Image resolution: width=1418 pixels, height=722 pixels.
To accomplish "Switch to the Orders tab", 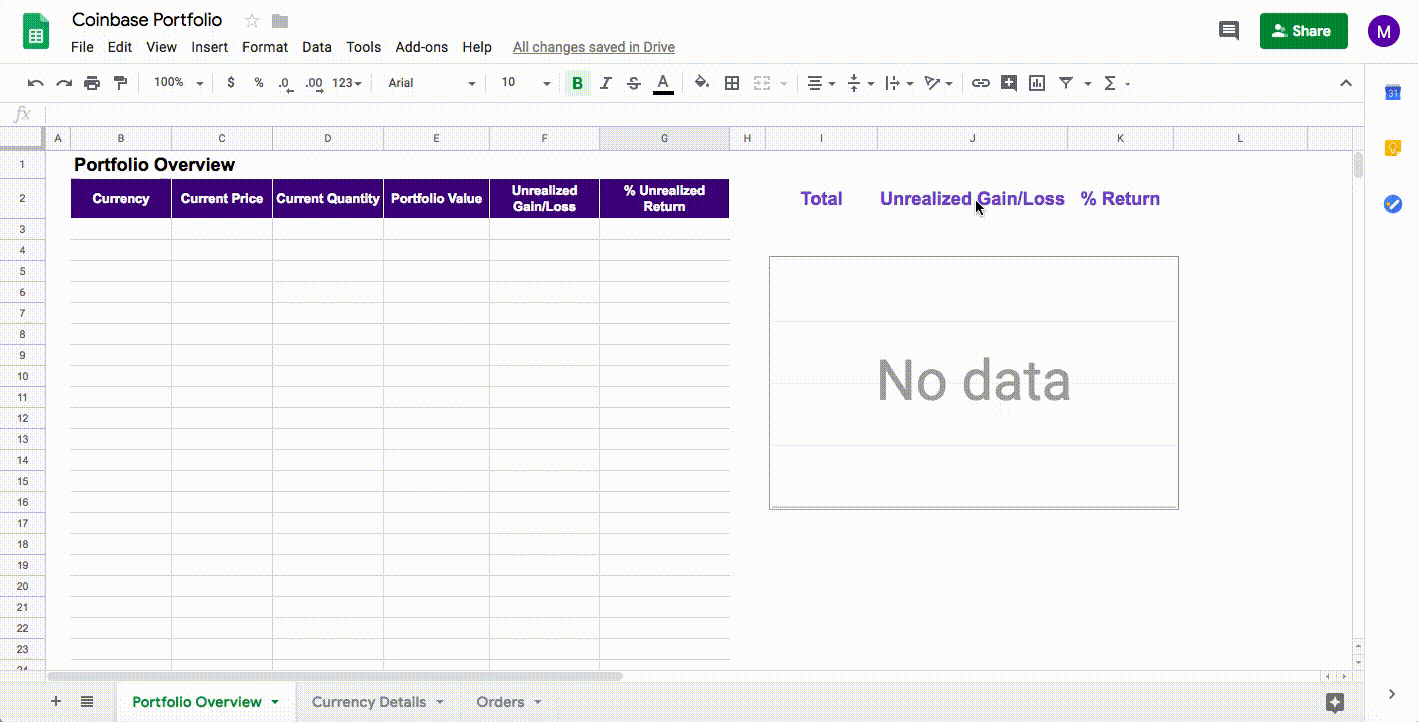I will pyautogui.click(x=500, y=702).
